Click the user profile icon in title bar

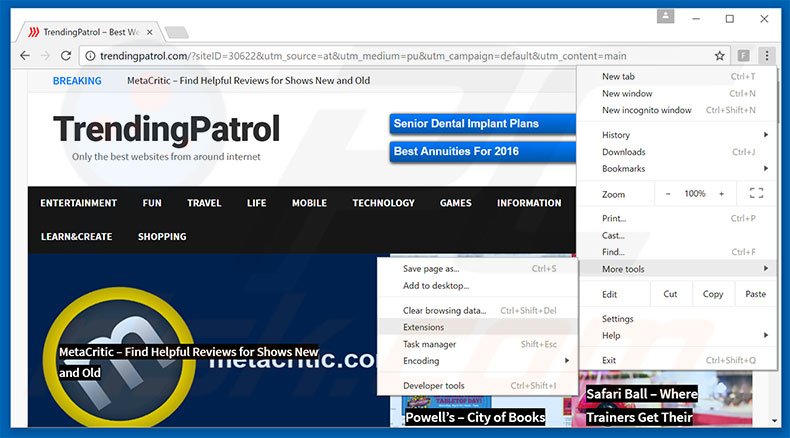(665, 16)
